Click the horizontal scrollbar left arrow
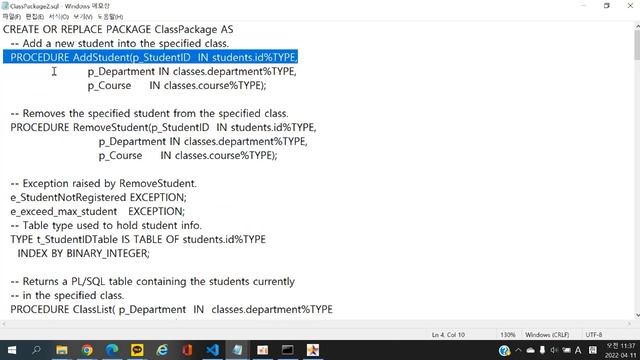640x360 pixels. (x=3, y=324)
